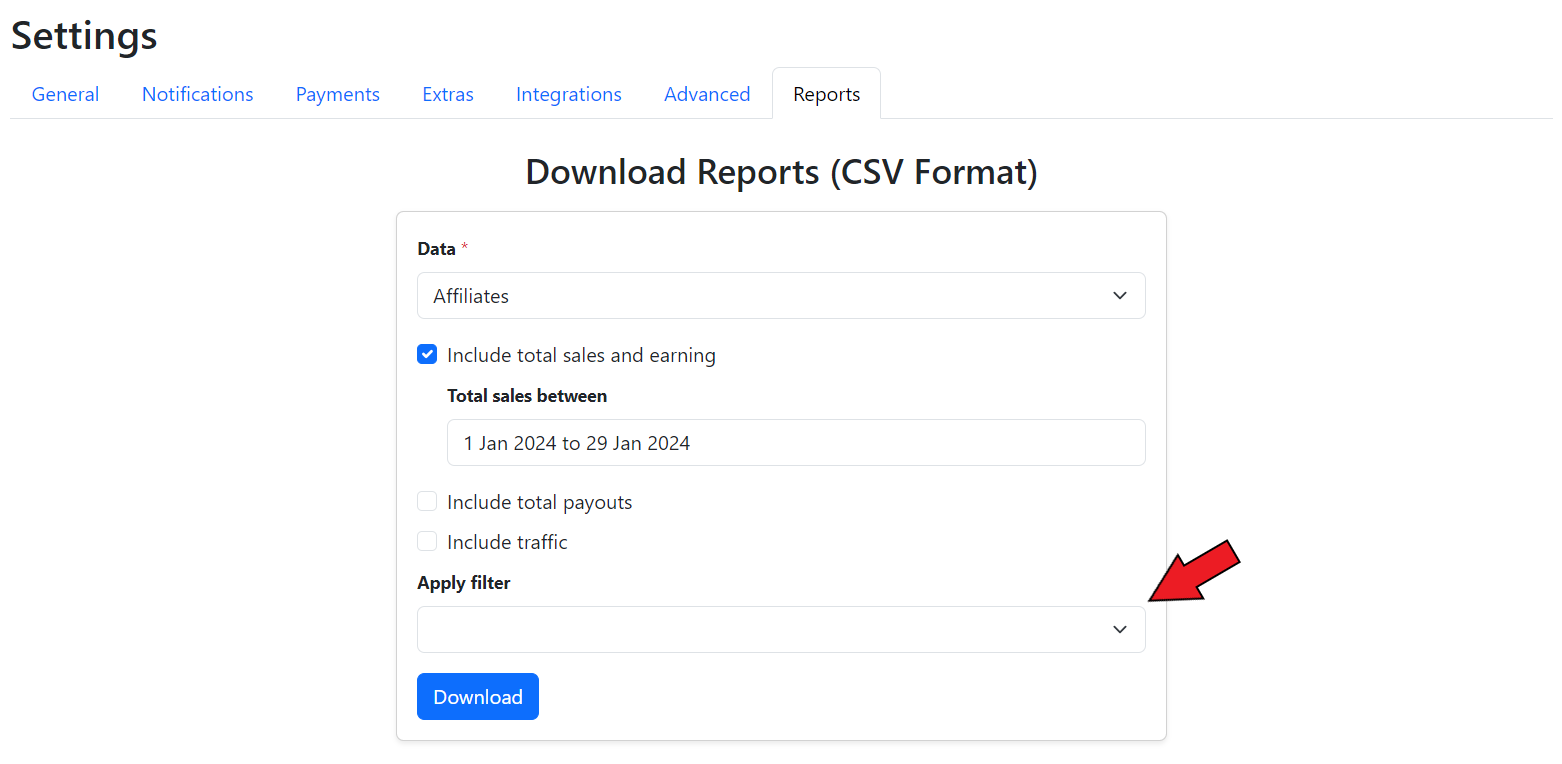Viewport: 1562px width, 764px height.
Task: Click the 'Total sales between' field label
Action: (x=526, y=396)
